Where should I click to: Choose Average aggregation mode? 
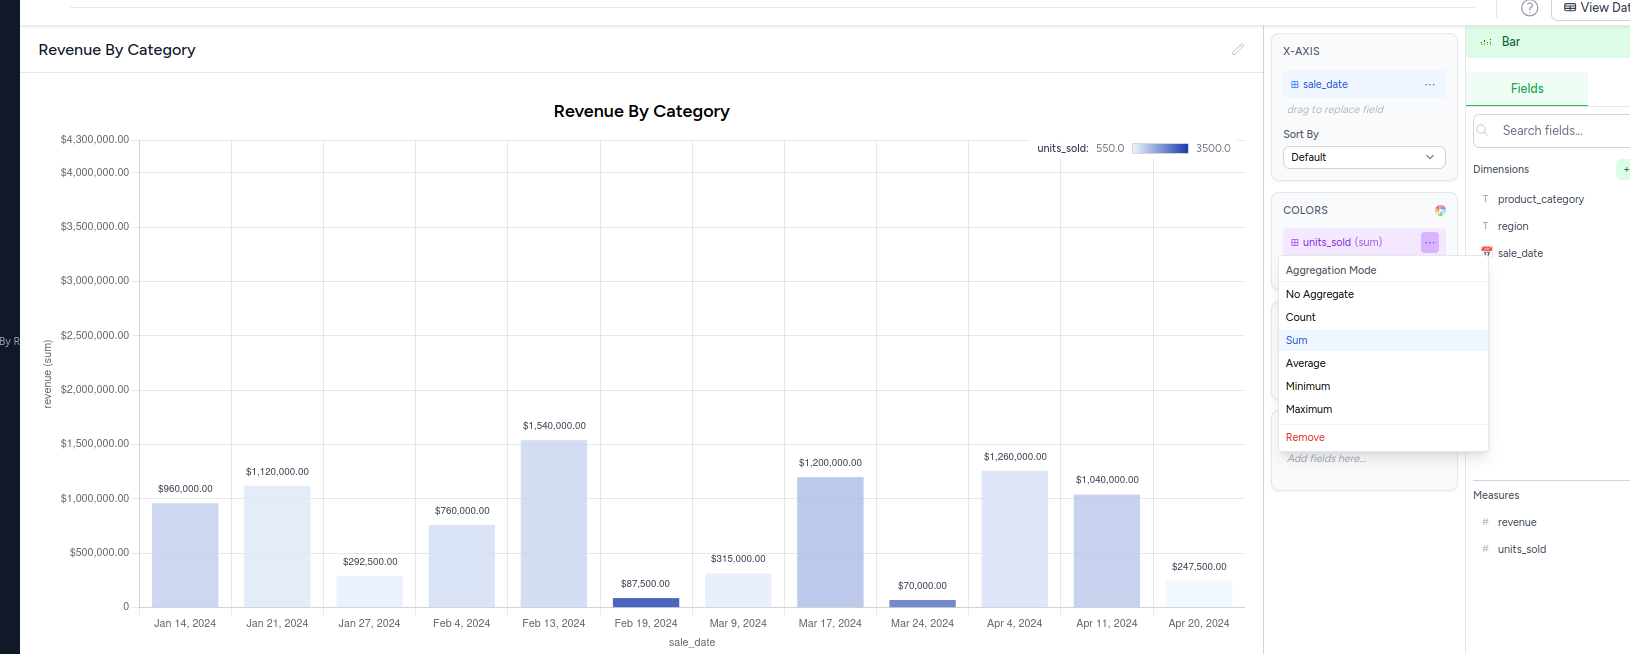pyautogui.click(x=1305, y=363)
